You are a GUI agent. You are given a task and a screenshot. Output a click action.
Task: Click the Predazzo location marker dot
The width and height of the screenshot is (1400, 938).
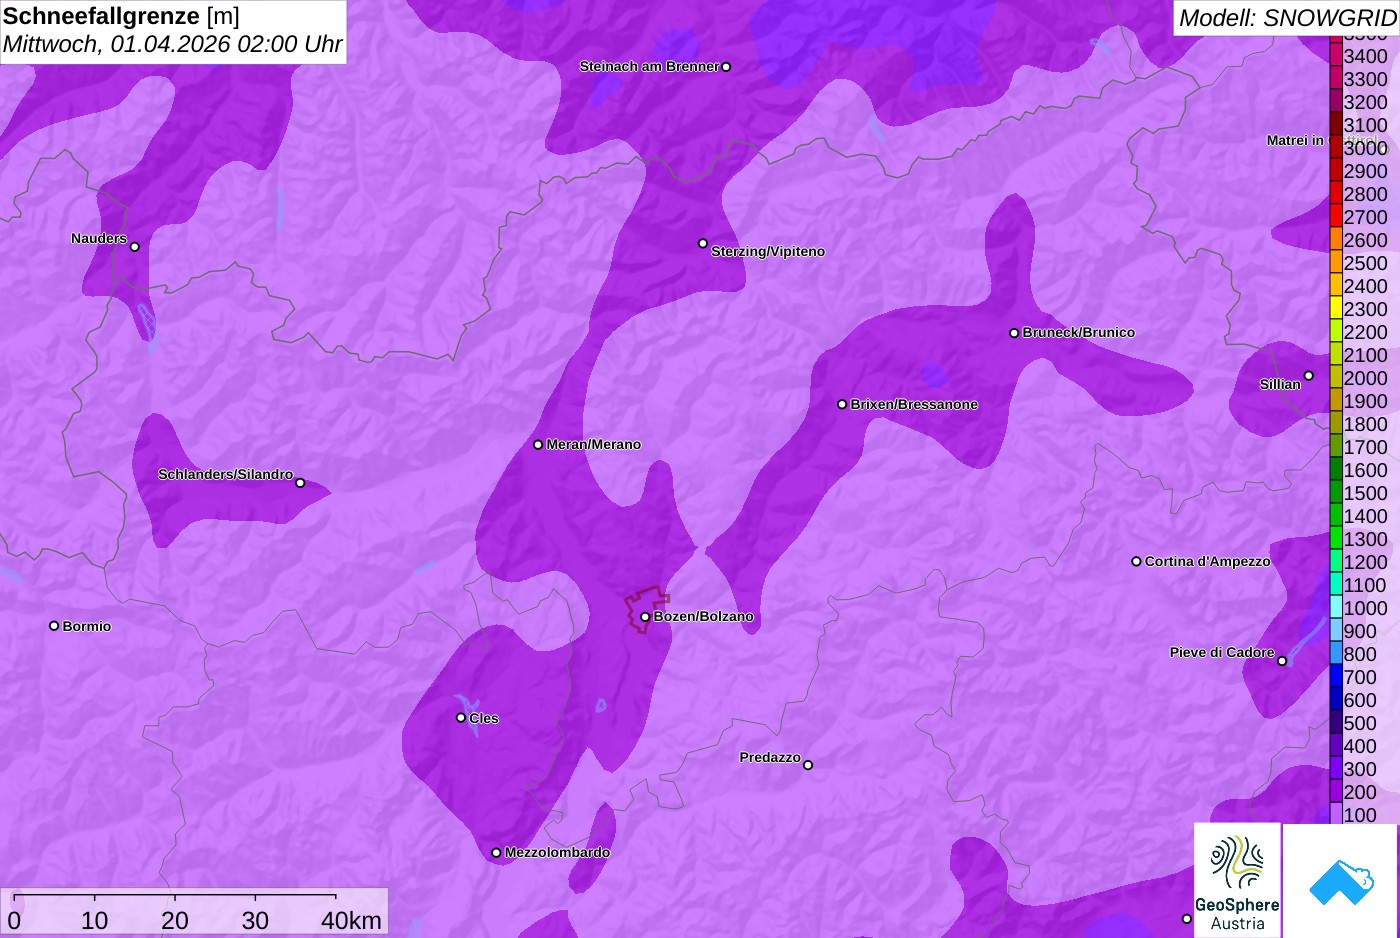pyautogui.click(x=808, y=765)
